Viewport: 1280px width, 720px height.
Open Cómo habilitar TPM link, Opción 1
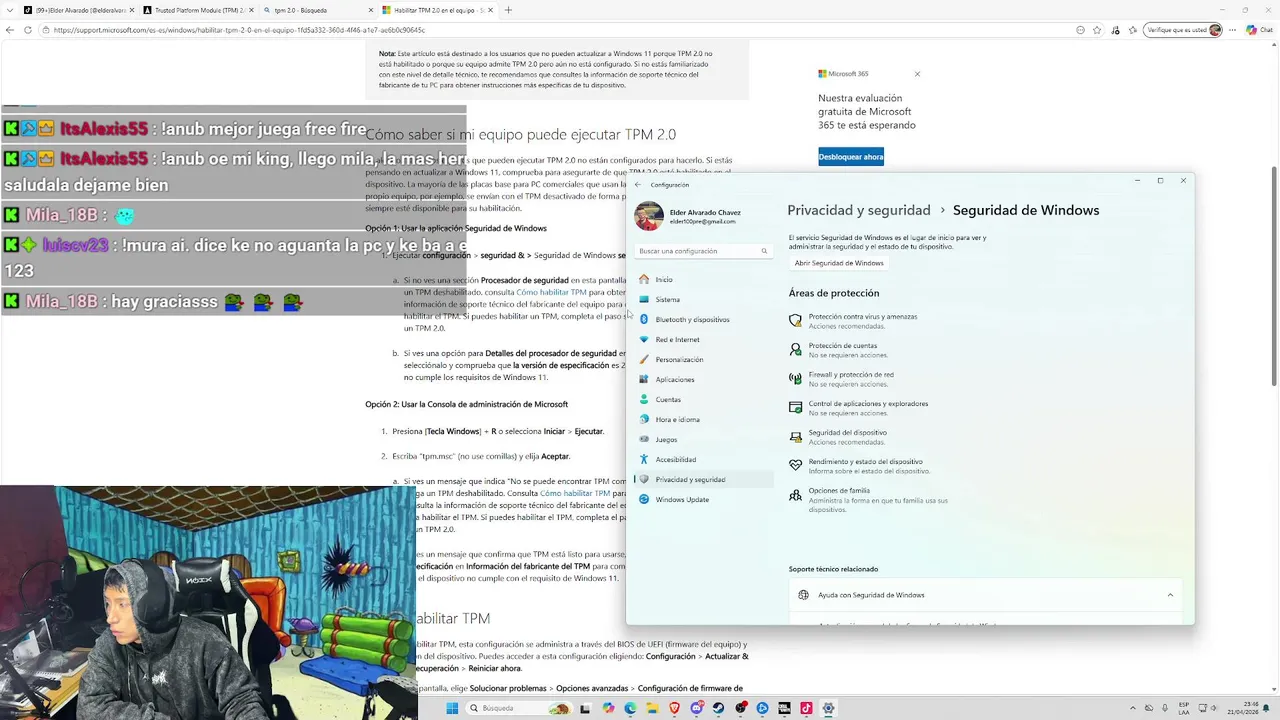(x=551, y=292)
